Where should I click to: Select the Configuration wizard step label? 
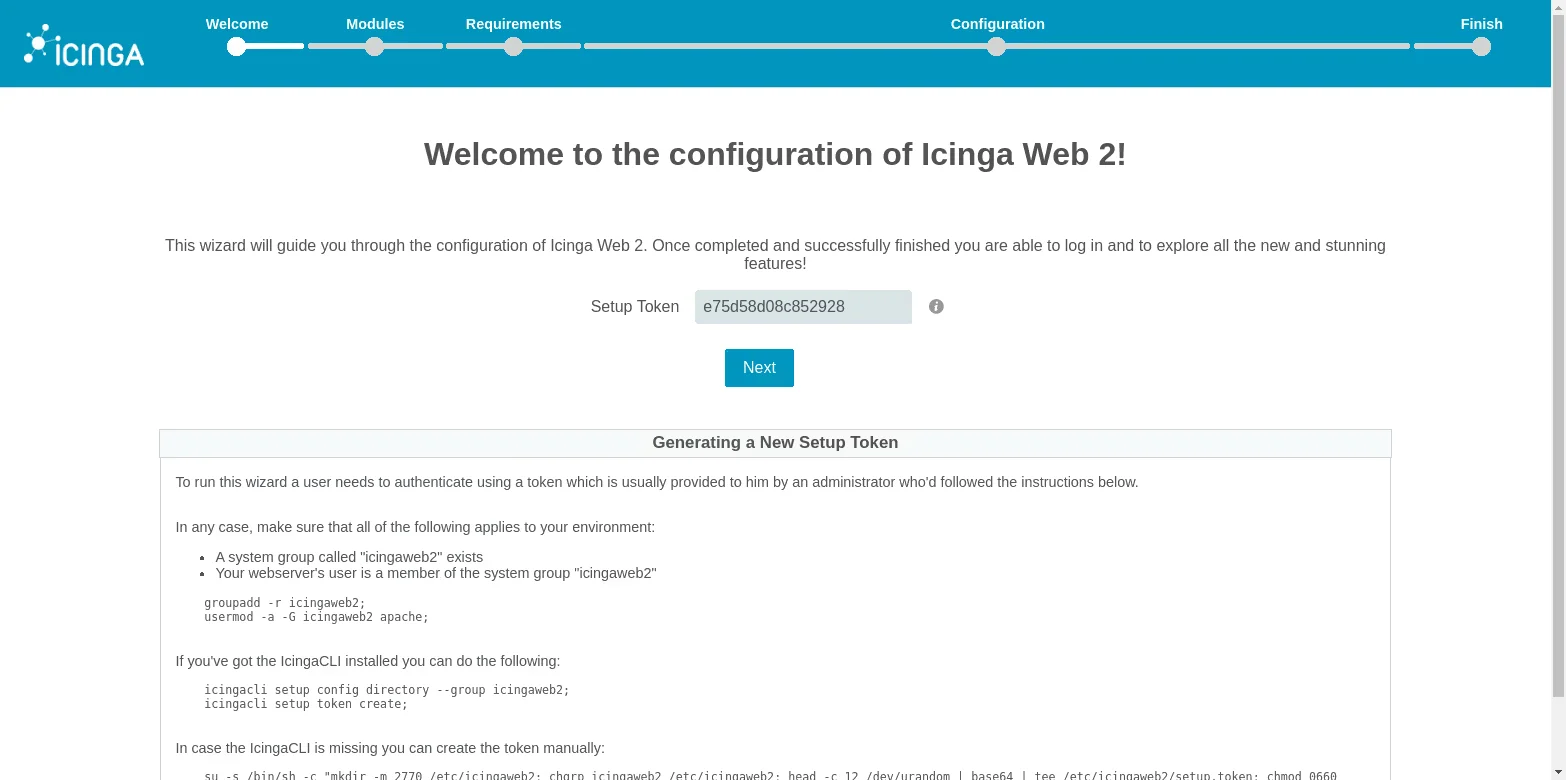click(x=997, y=24)
